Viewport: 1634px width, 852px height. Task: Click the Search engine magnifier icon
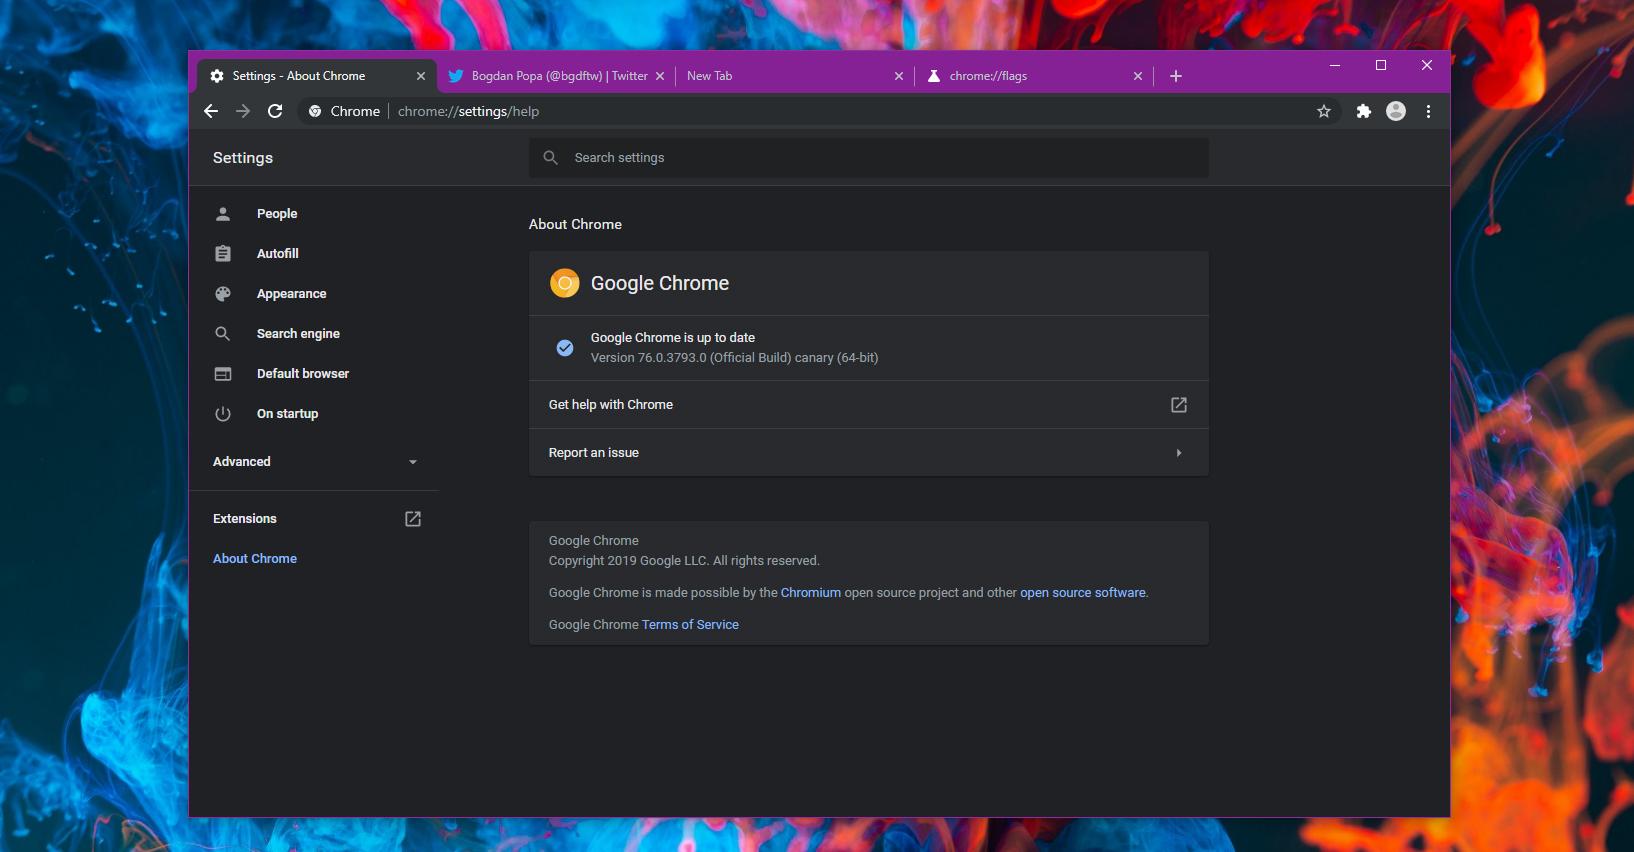223,334
